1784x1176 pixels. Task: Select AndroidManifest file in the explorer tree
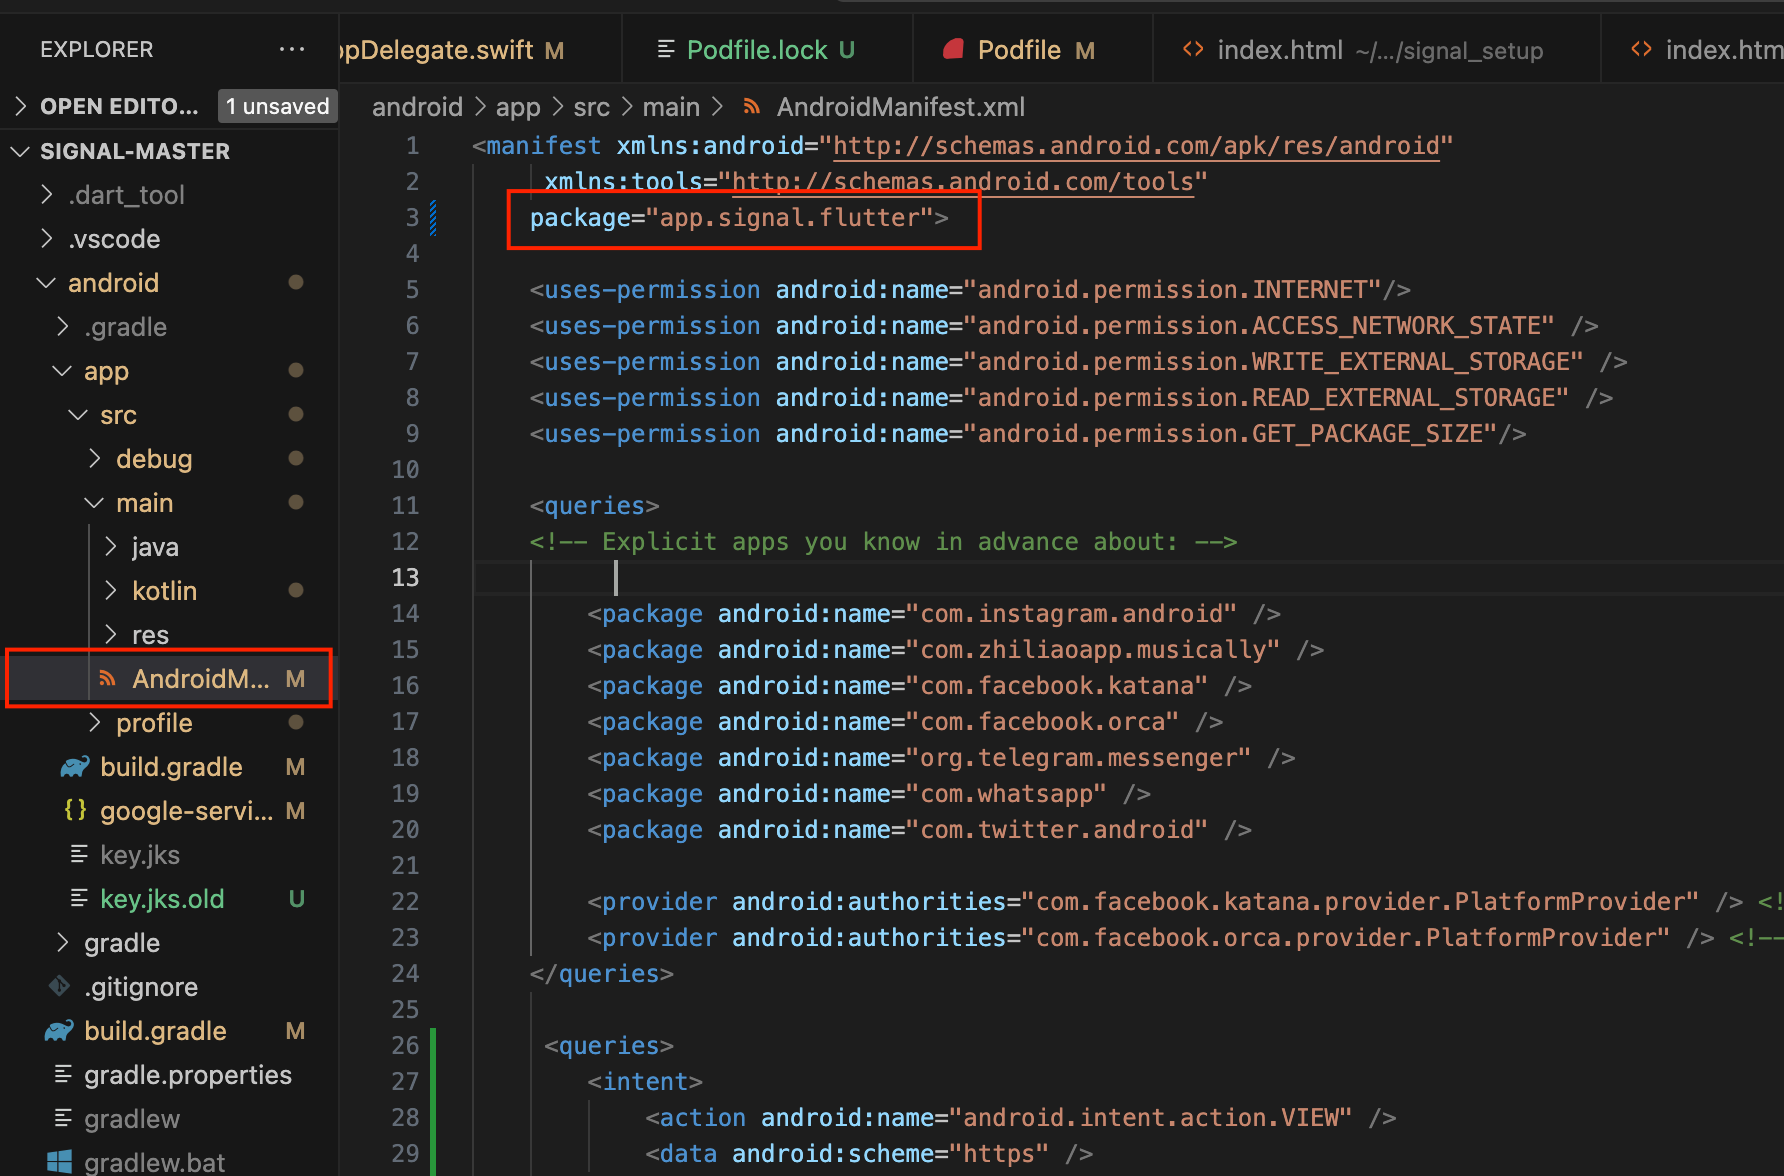[x=200, y=679]
